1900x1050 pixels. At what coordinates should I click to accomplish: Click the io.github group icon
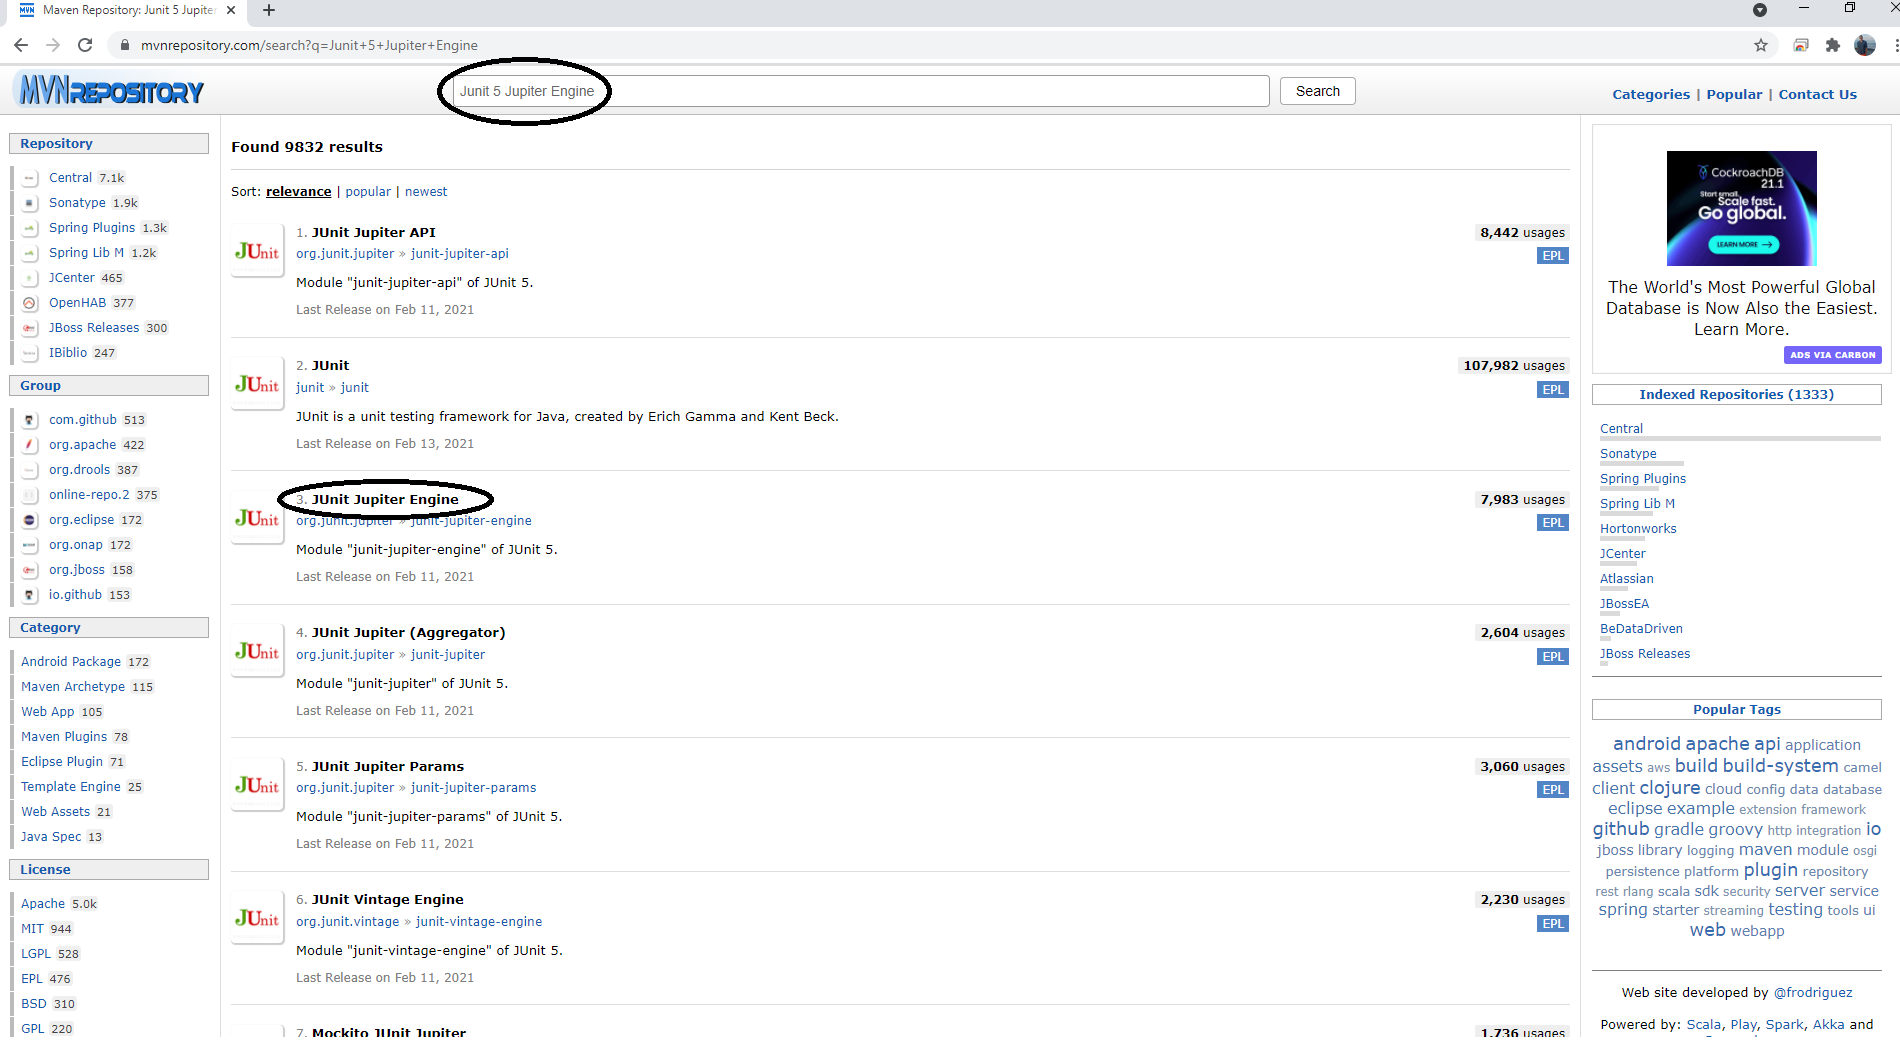tap(30, 595)
